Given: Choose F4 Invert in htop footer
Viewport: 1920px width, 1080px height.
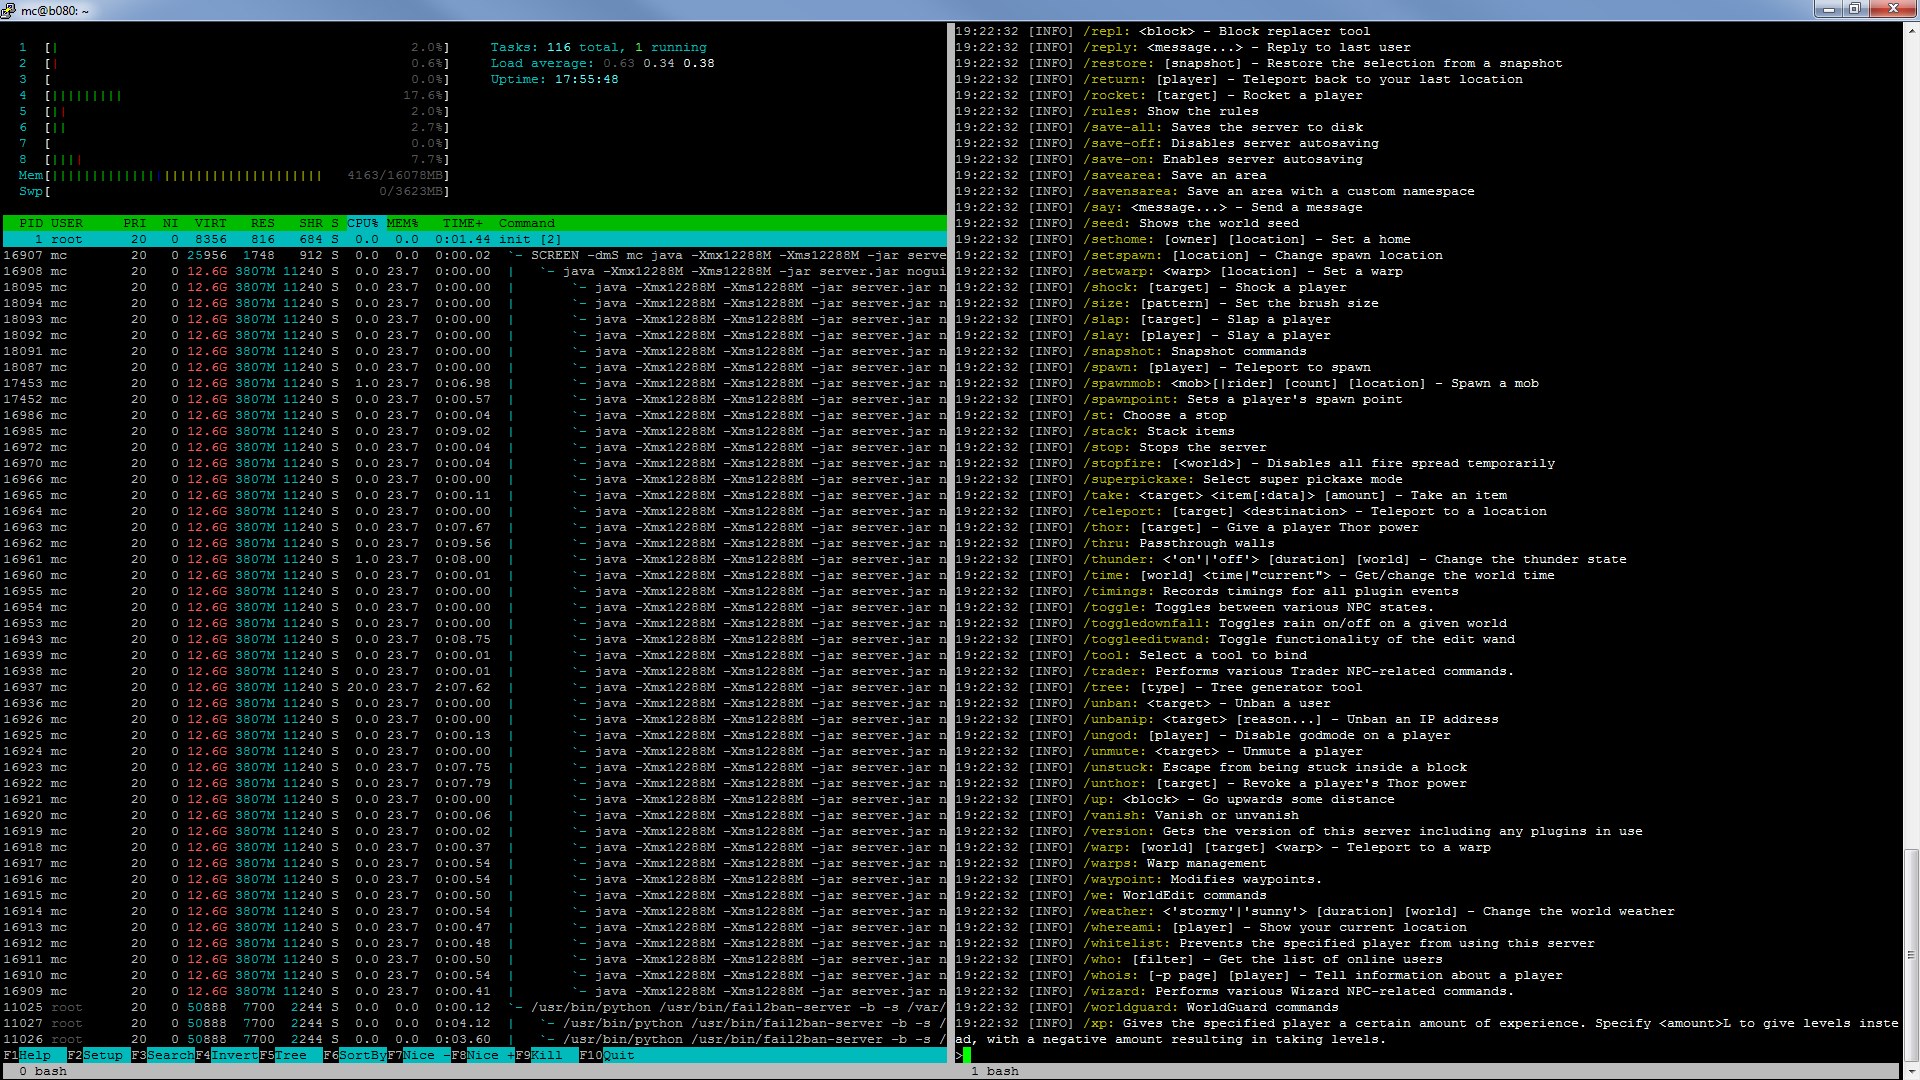Looking at the screenshot, I should click(x=227, y=1055).
